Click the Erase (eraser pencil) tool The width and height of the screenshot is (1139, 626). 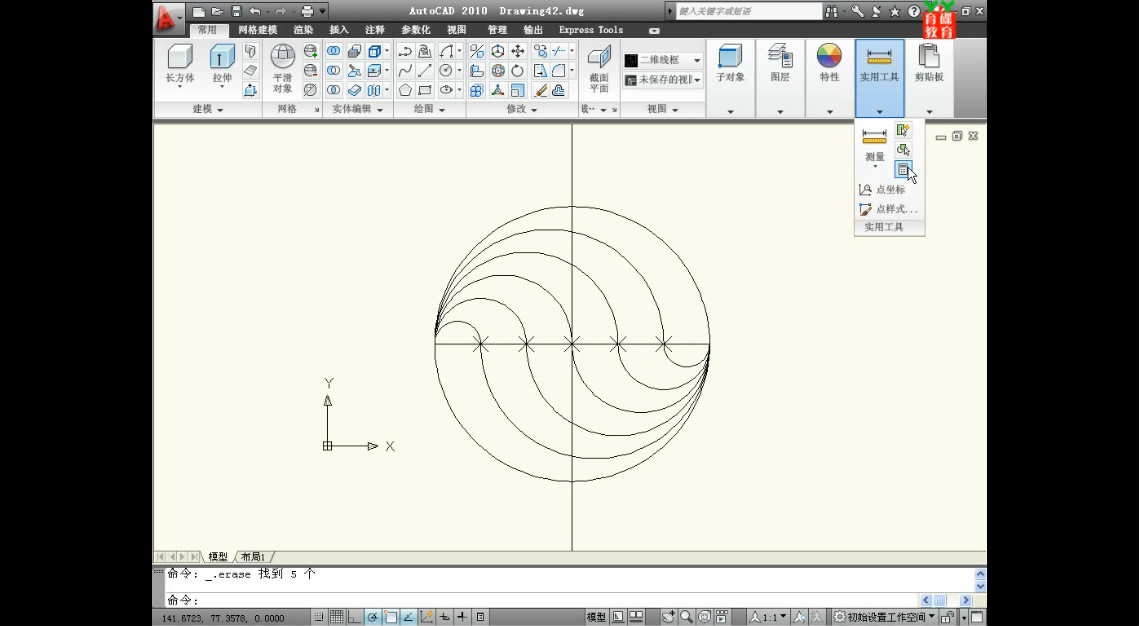pyautogui.click(x=540, y=90)
